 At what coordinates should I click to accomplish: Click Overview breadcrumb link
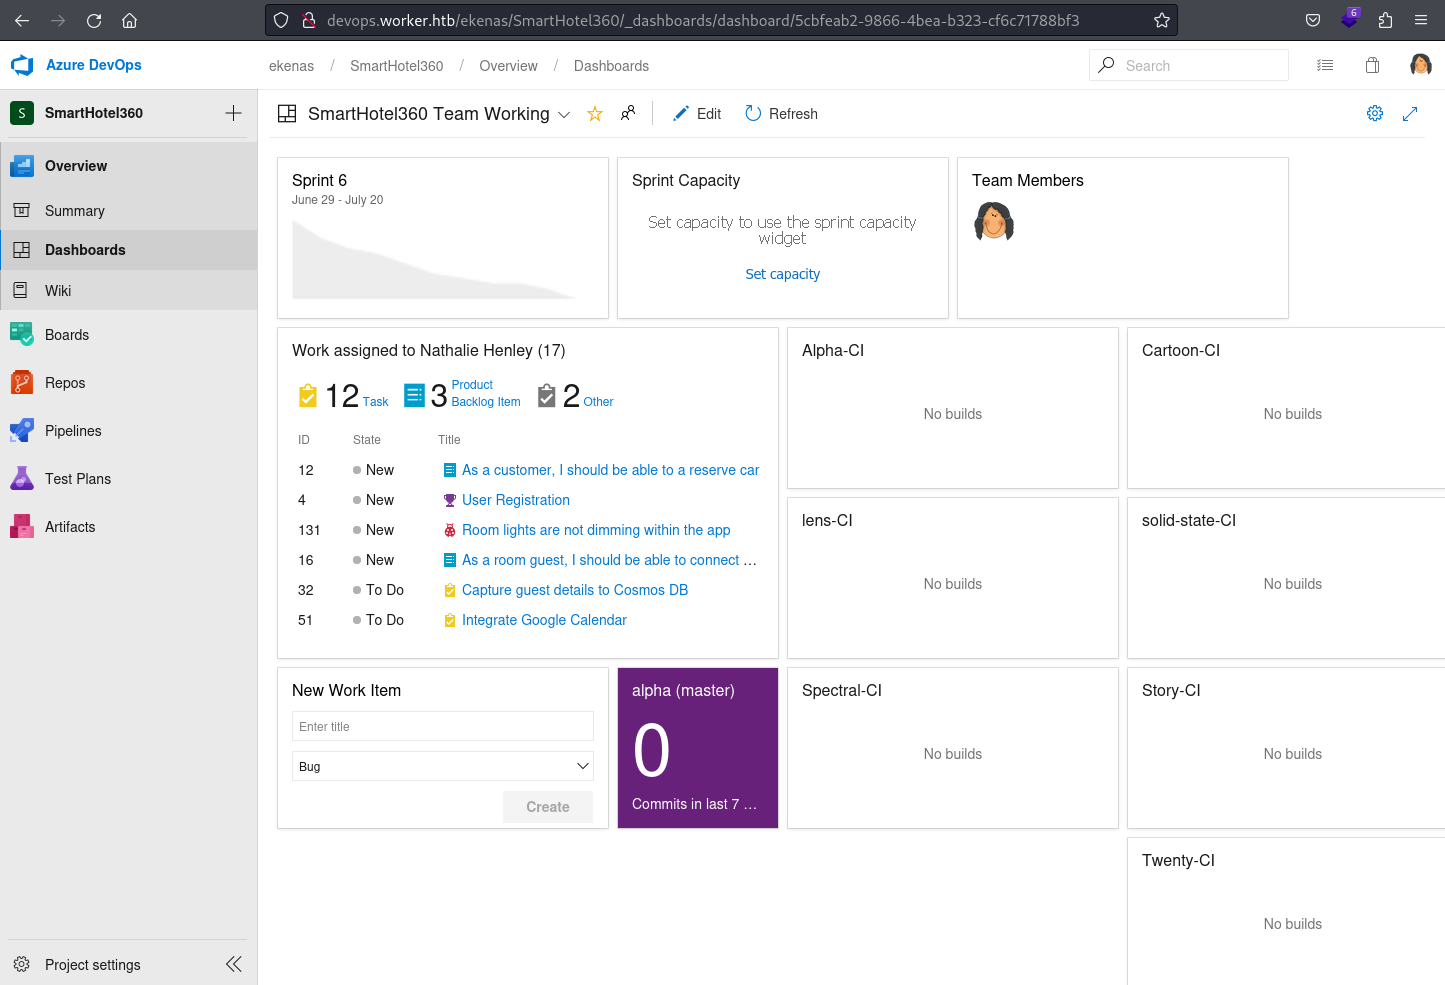pos(508,66)
